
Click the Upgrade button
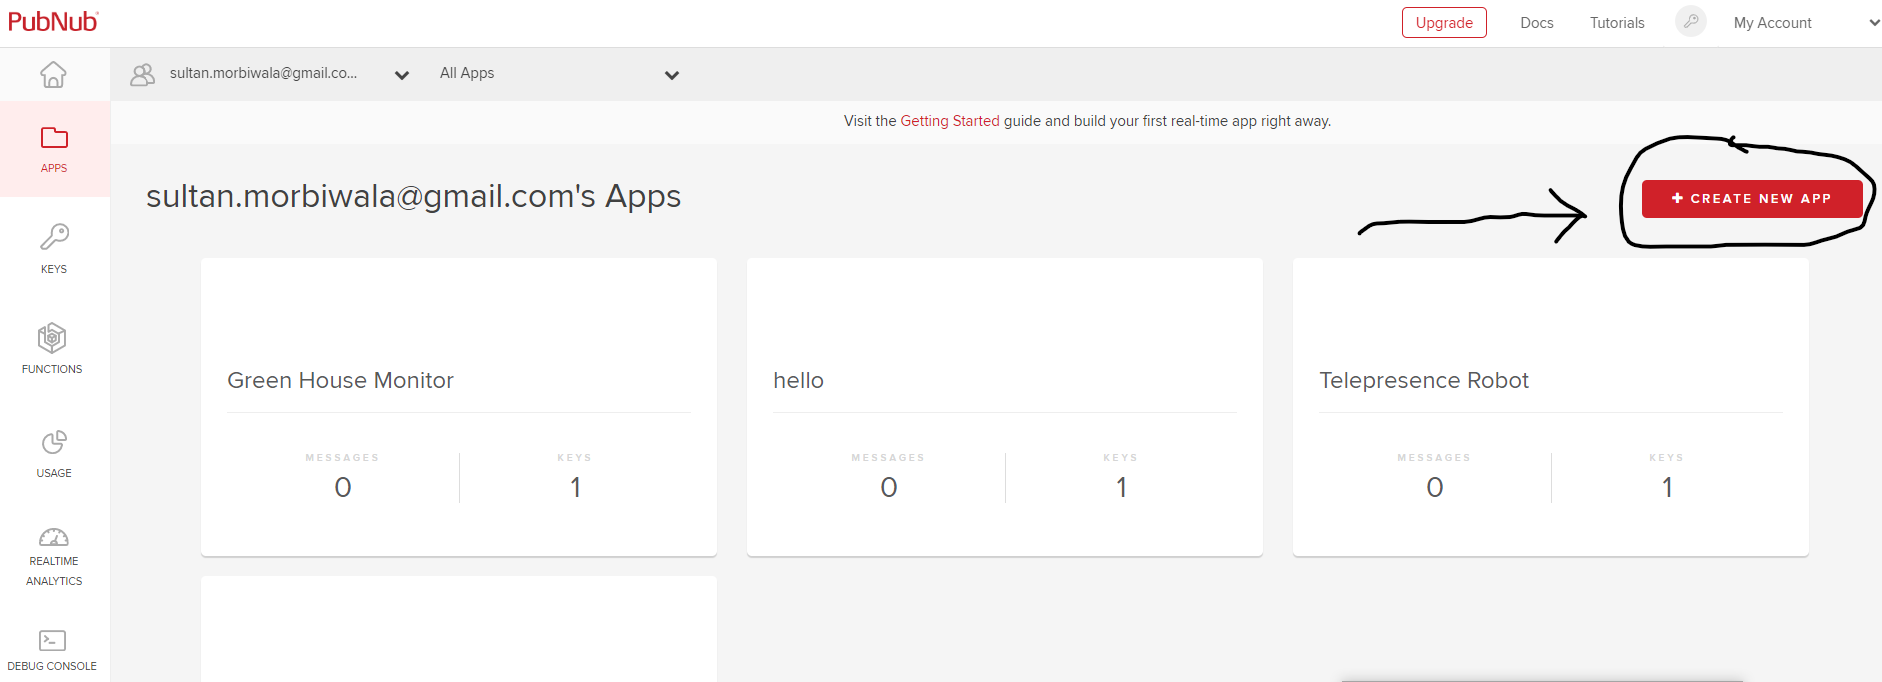click(x=1444, y=22)
